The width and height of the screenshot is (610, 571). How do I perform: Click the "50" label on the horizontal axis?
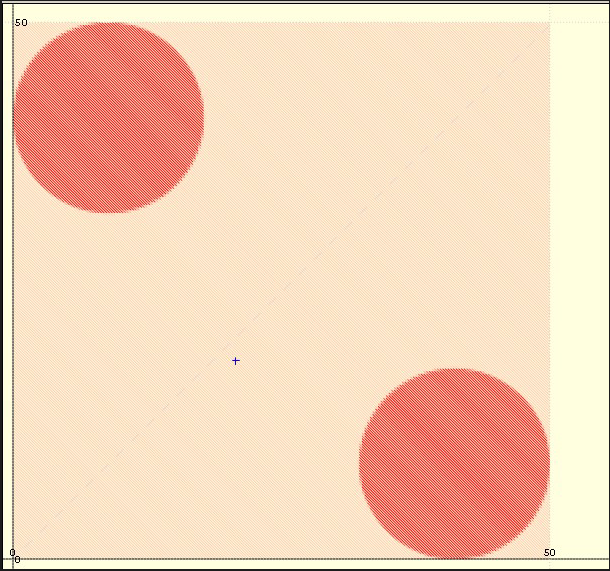[x=550, y=553]
